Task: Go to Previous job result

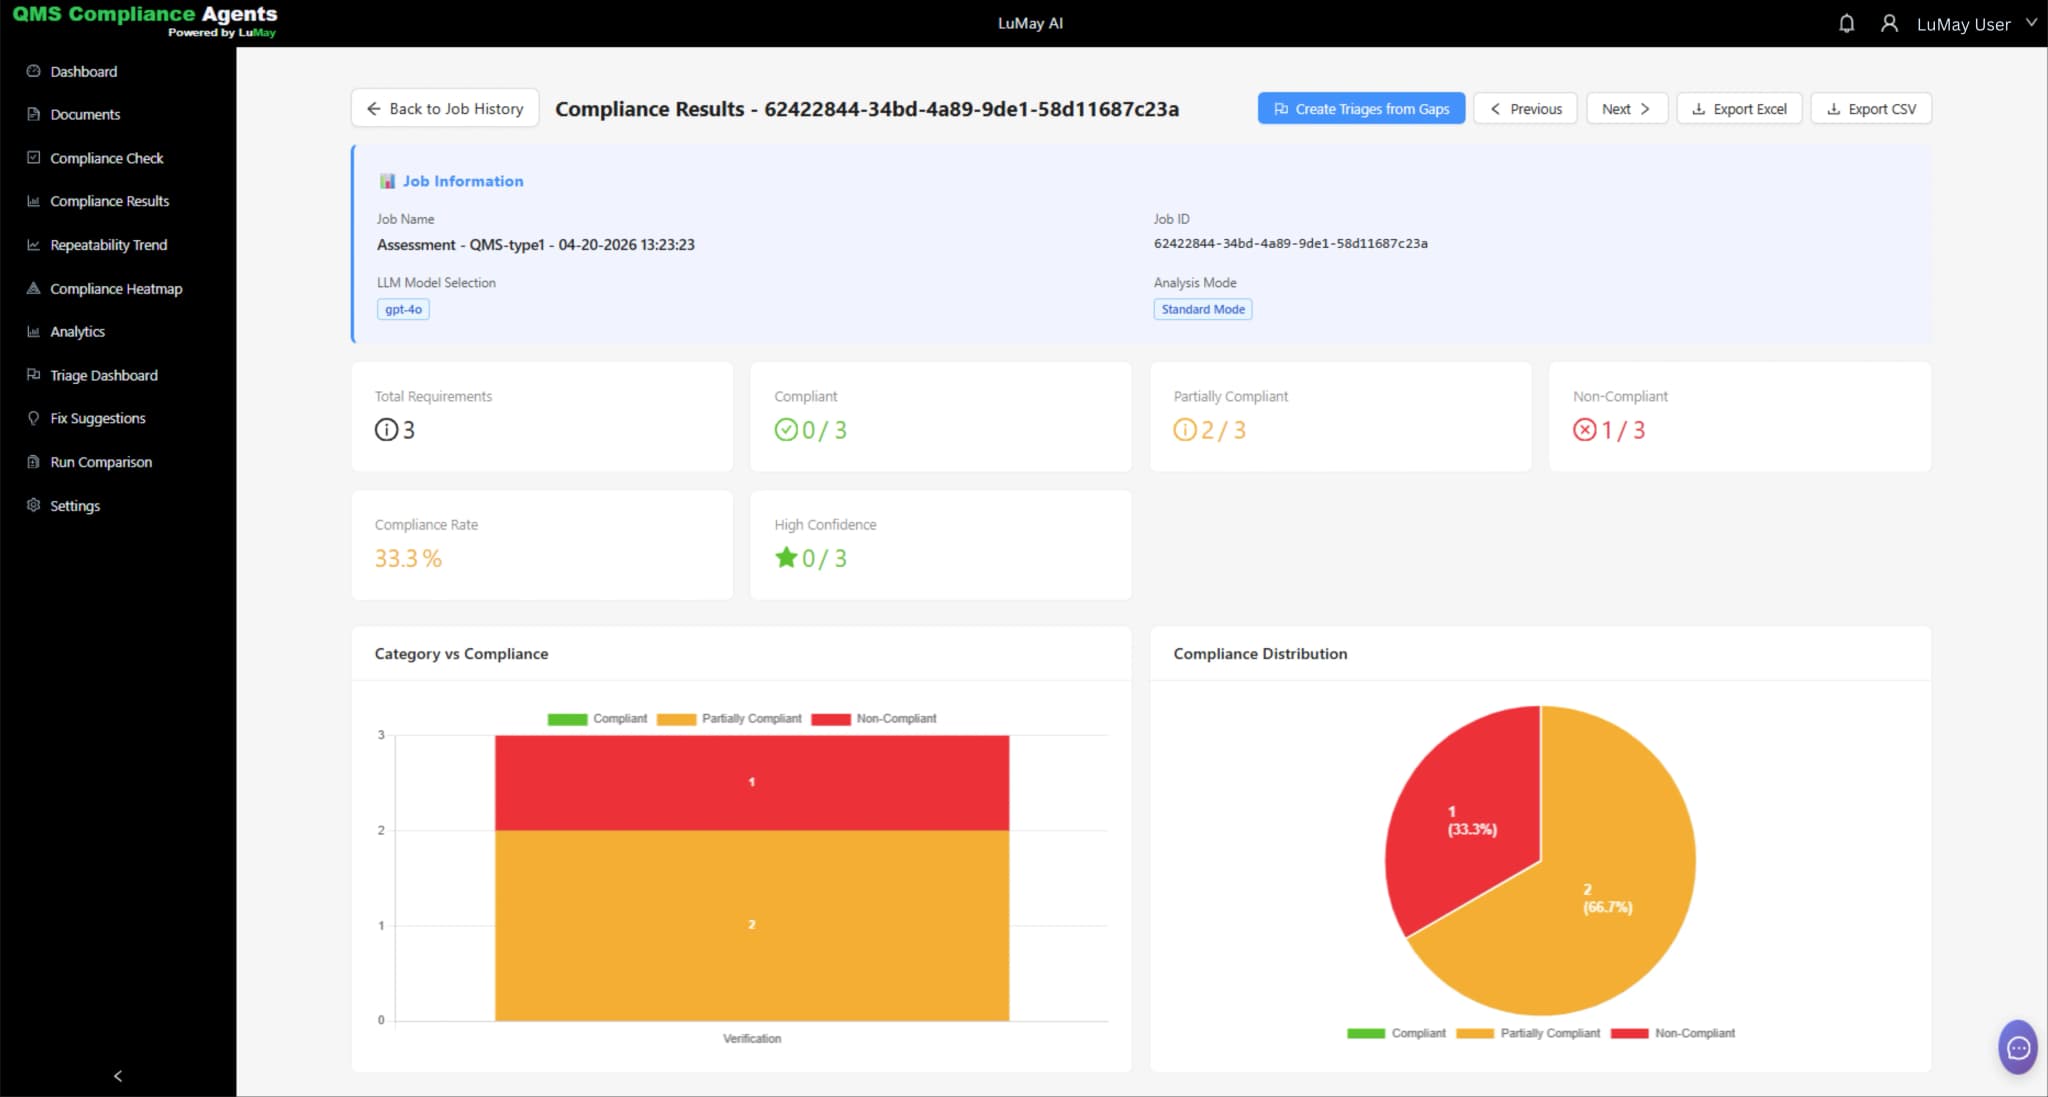Action: [1525, 108]
